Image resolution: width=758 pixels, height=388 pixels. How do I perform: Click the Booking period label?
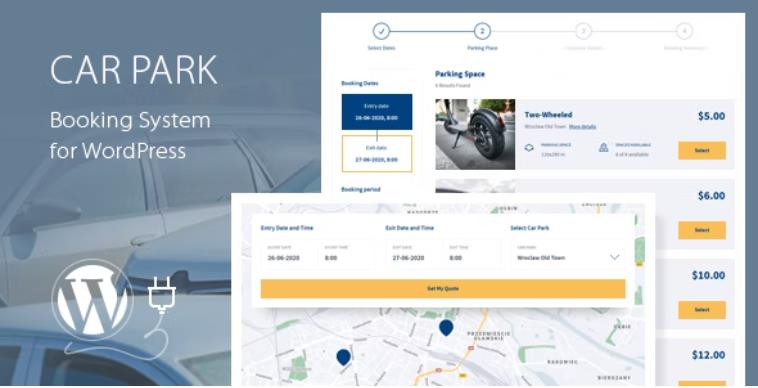[361, 189]
